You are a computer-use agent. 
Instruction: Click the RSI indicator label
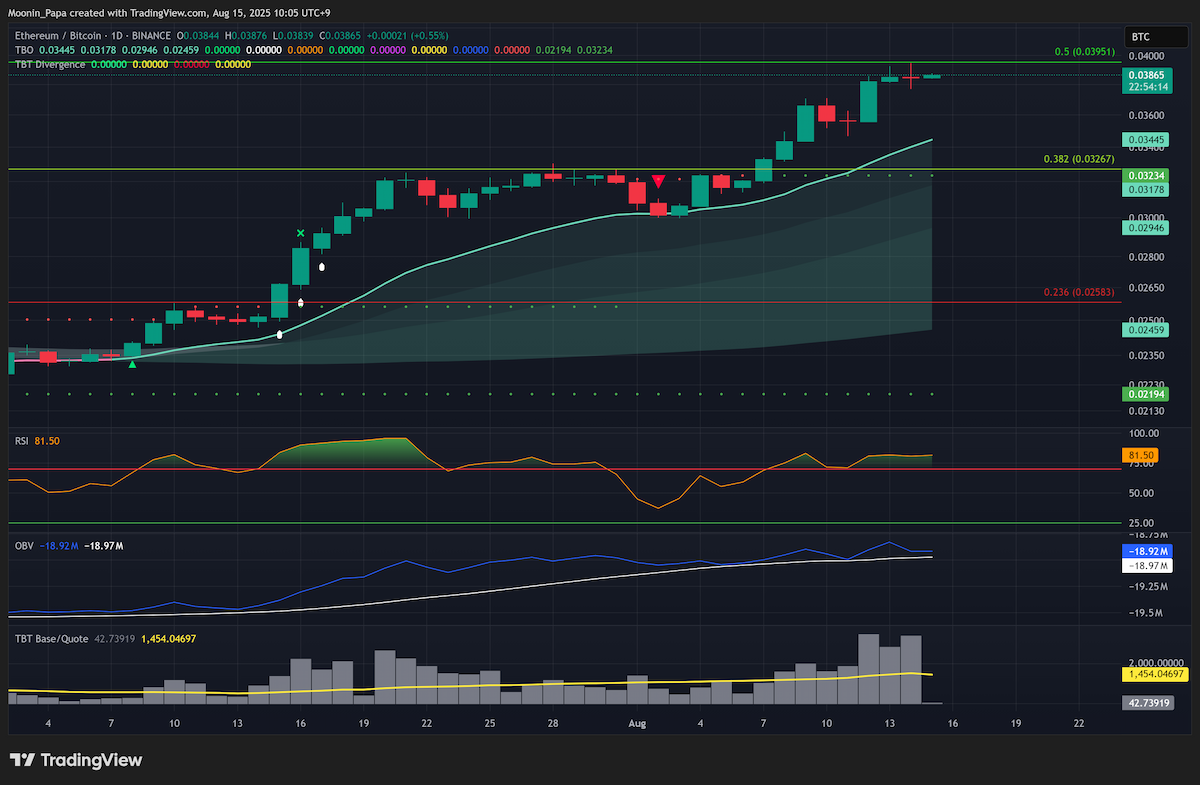point(22,441)
